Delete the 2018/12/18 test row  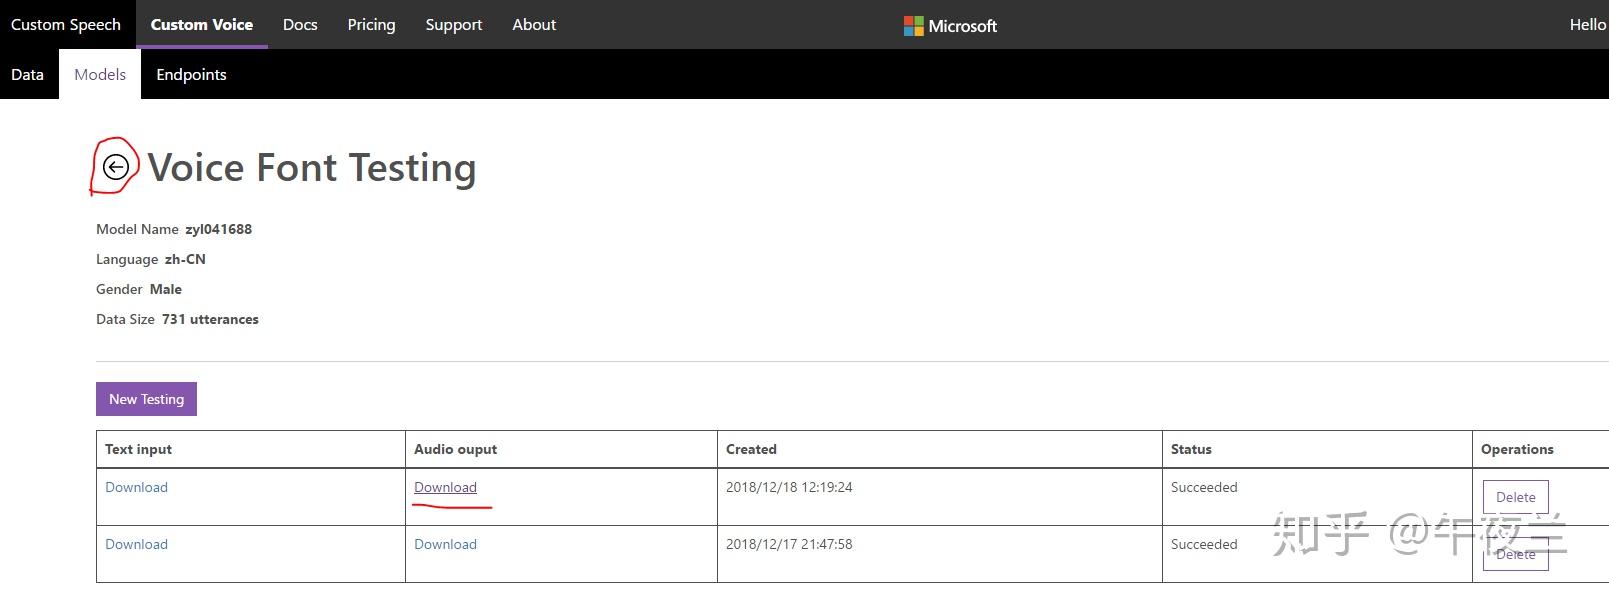pyautogui.click(x=1515, y=497)
